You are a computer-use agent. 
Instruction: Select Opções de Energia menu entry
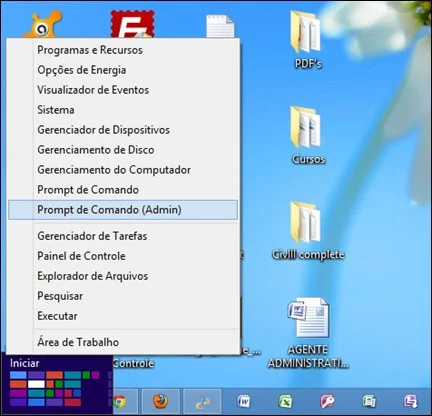click(x=123, y=70)
